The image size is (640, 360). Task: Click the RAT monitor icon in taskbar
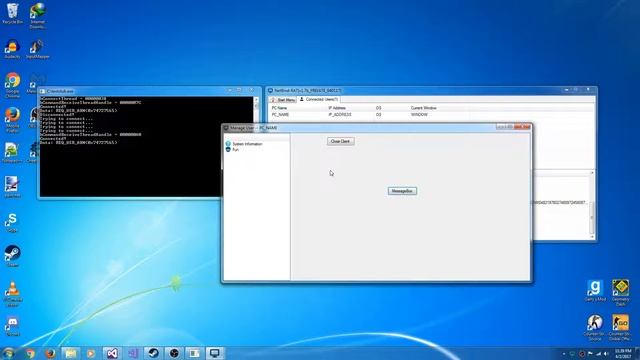(215, 353)
